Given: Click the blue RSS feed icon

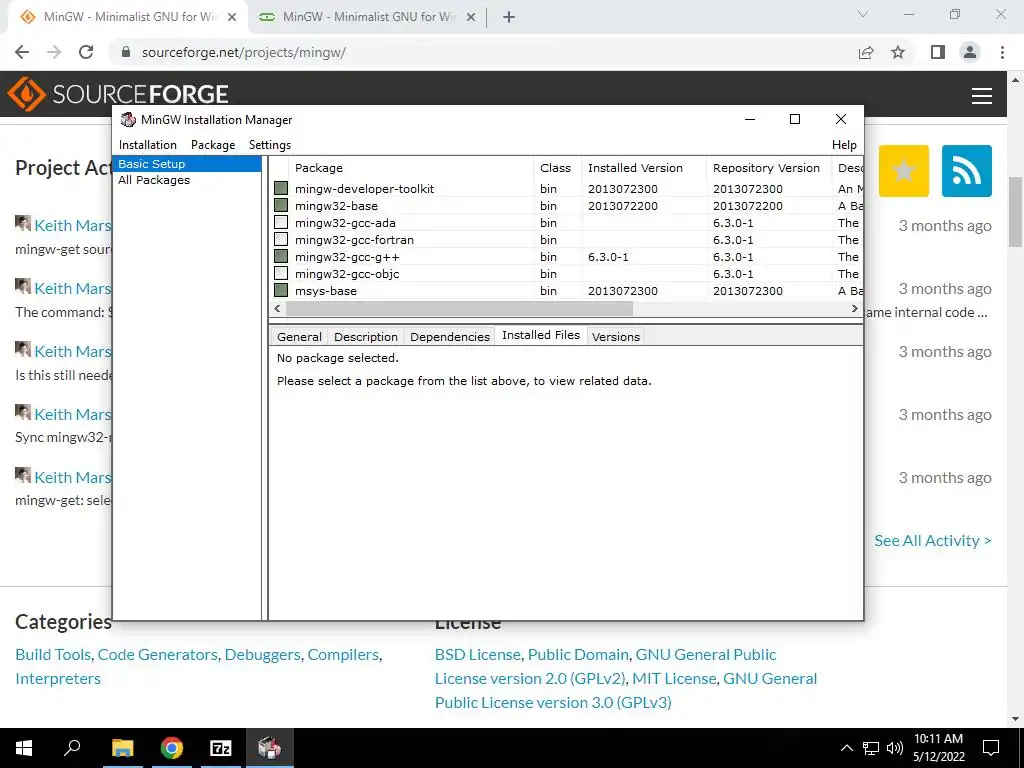Looking at the screenshot, I should (x=967, y=171).
